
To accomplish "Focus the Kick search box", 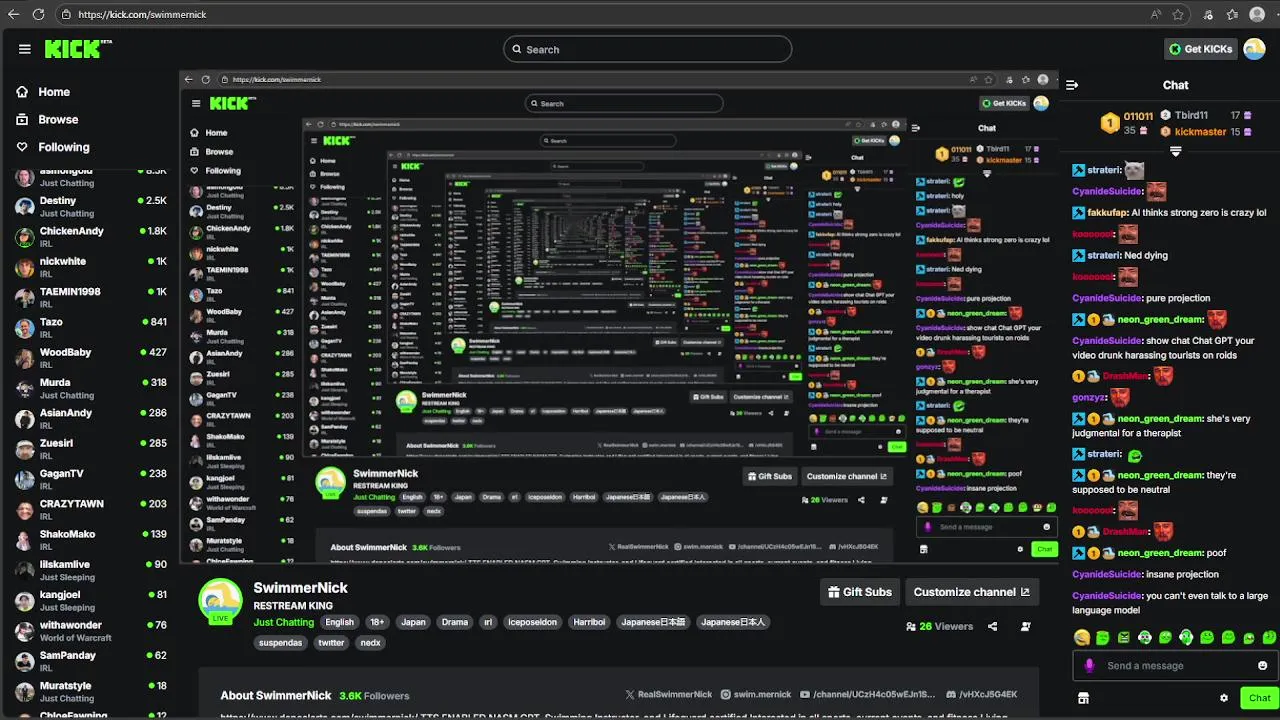I will [x=647, y=49].
